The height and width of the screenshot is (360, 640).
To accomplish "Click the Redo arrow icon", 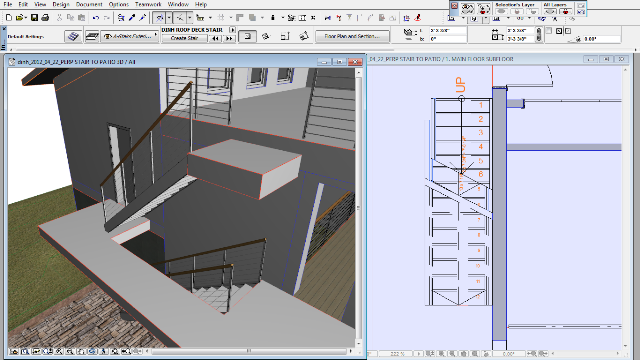I will [x=107, y=18].
